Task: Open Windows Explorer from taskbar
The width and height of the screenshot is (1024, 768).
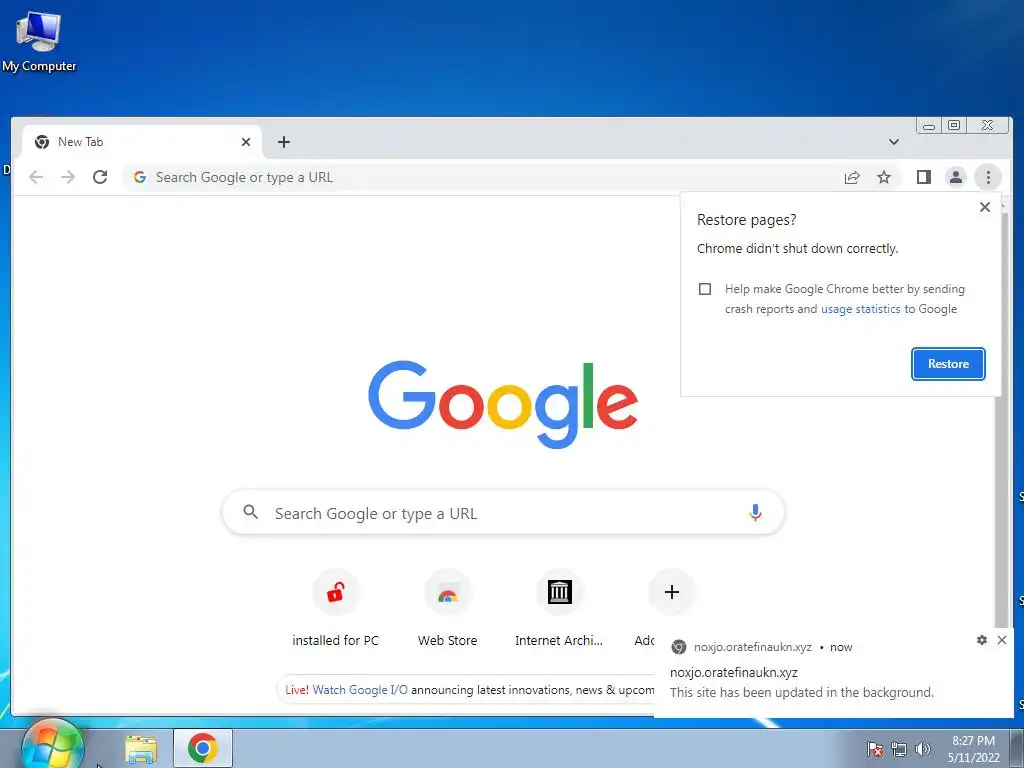Action: click(141, 748)
